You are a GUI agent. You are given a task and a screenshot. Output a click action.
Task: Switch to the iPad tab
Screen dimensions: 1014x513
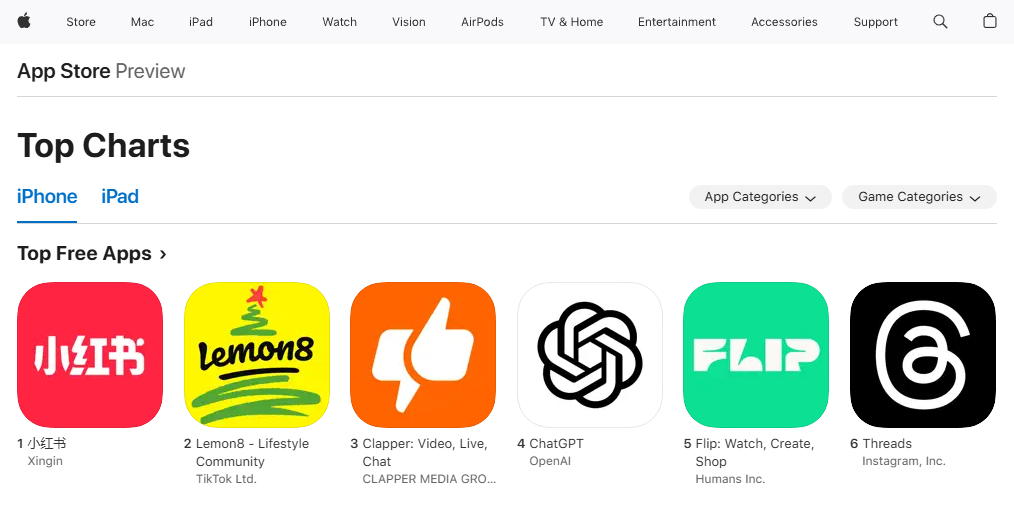(x=120, y=197)
